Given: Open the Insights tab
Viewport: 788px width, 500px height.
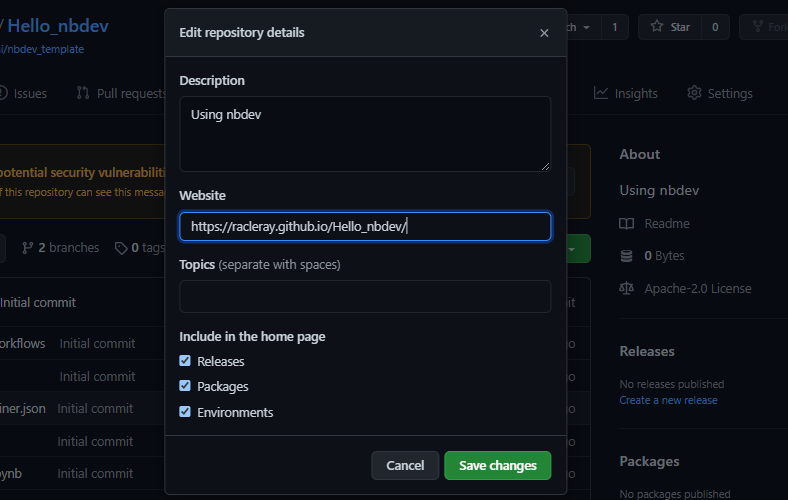Looking at the screenshot, I should [x=625, y=93].
